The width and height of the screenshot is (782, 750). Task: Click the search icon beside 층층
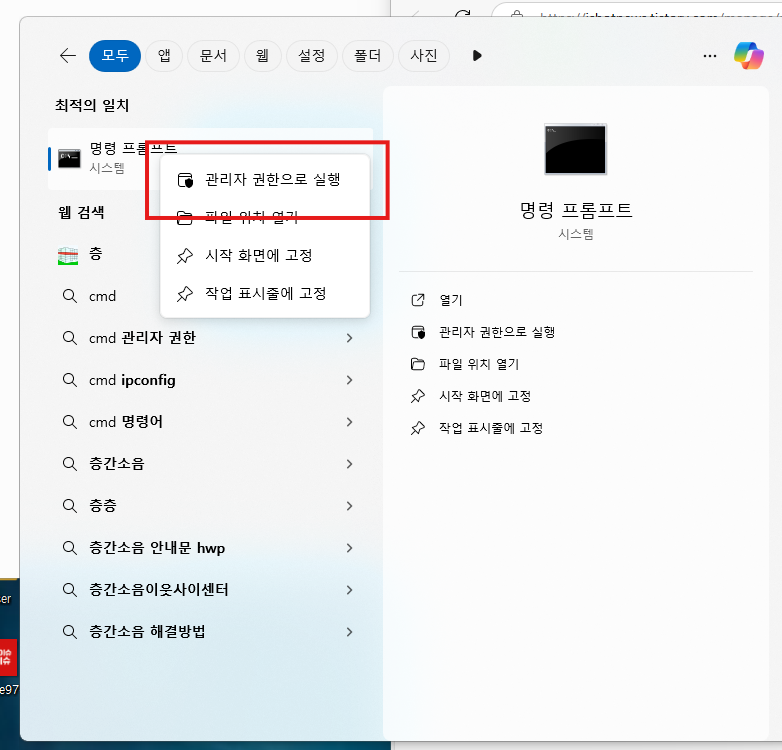coord(69,506)
